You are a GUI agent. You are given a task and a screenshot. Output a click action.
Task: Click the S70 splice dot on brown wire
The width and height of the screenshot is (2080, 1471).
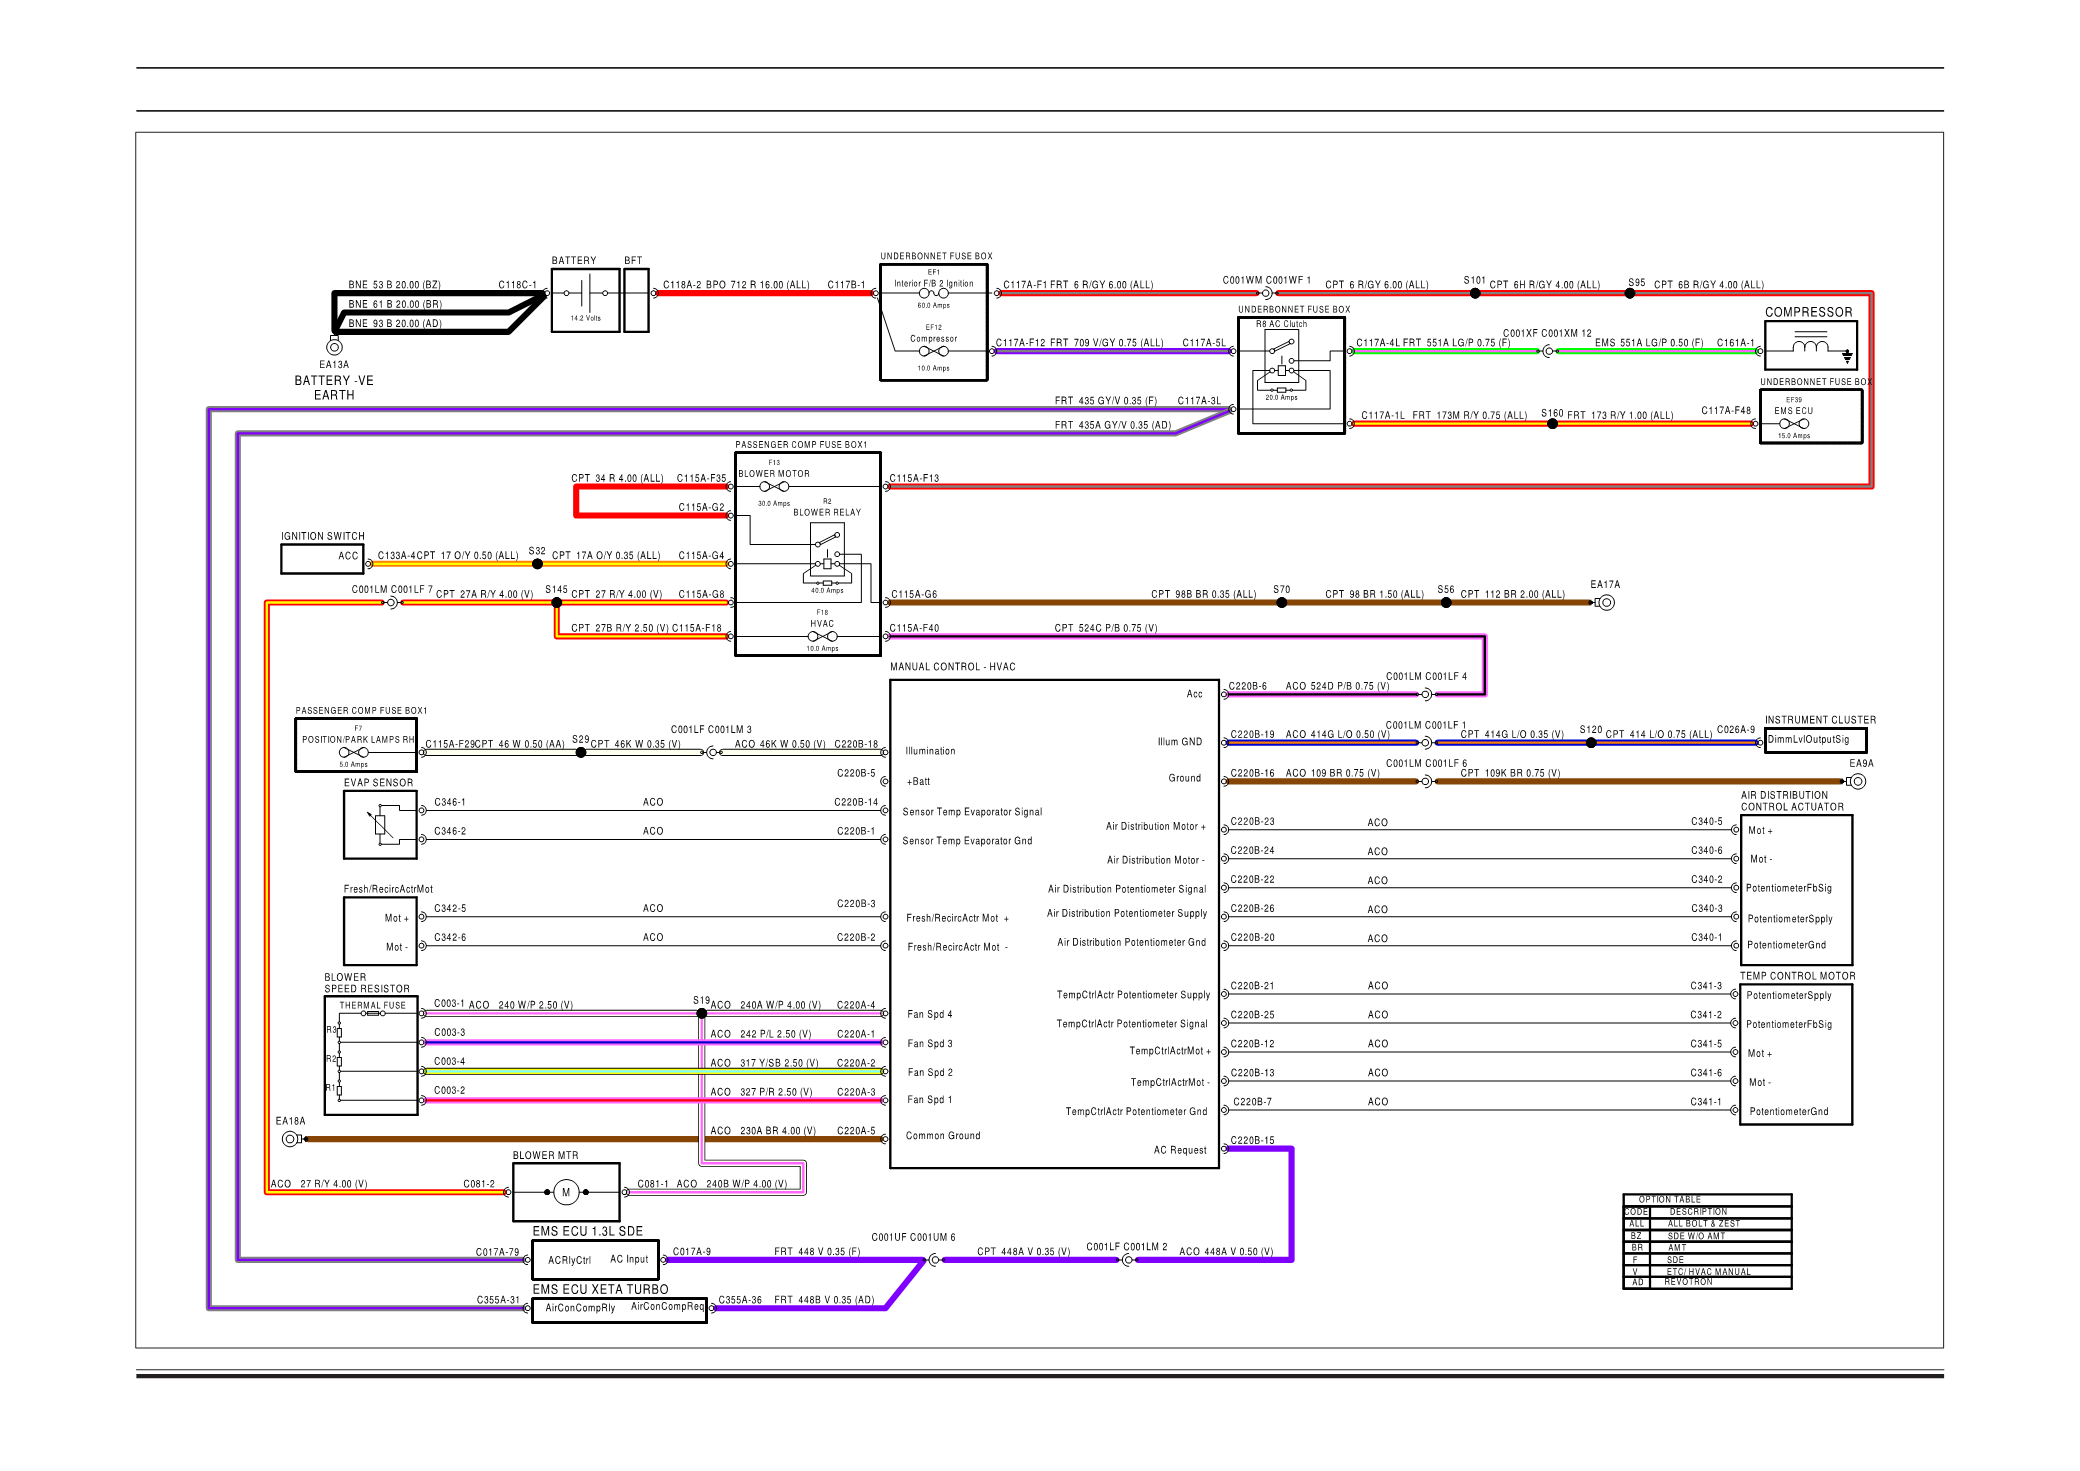[x=1281, y=602]
